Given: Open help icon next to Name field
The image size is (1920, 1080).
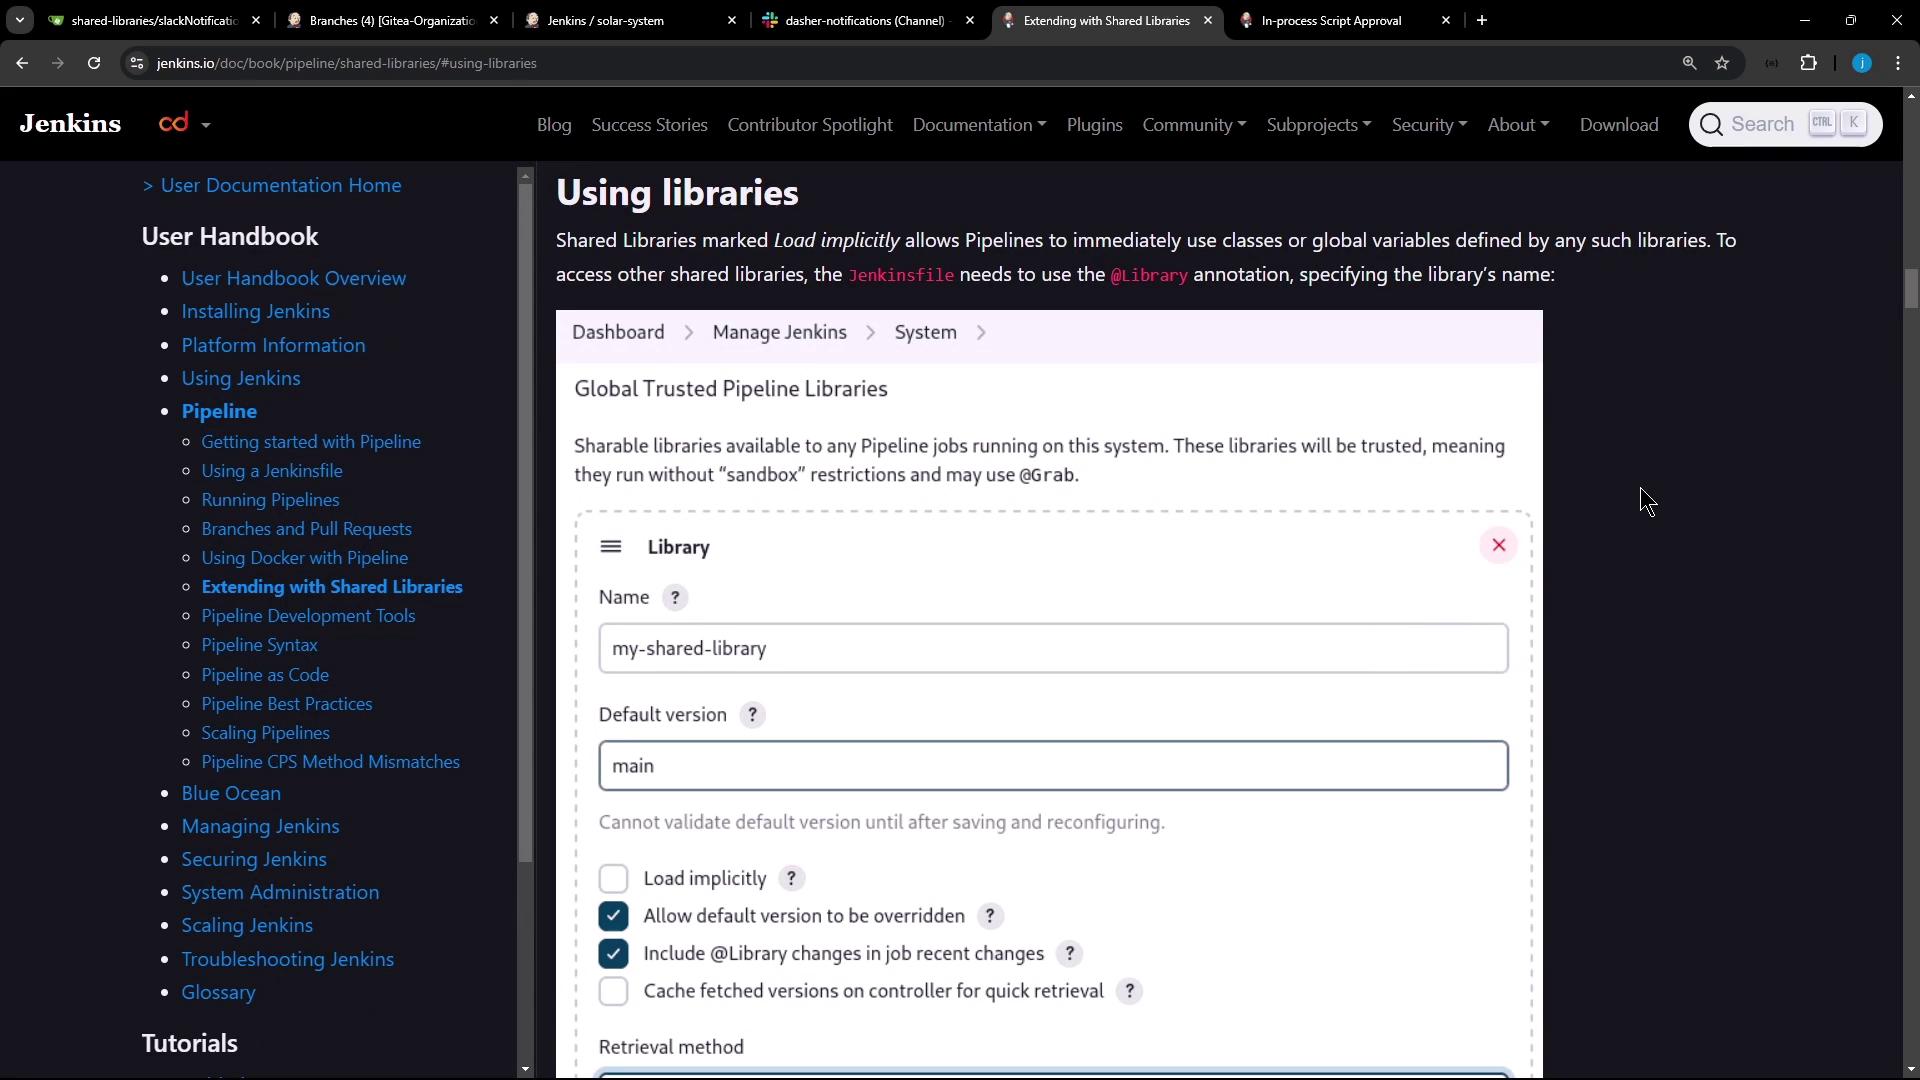Looking at the screenshot, I should pyautogui.click(x=675, y=598).
